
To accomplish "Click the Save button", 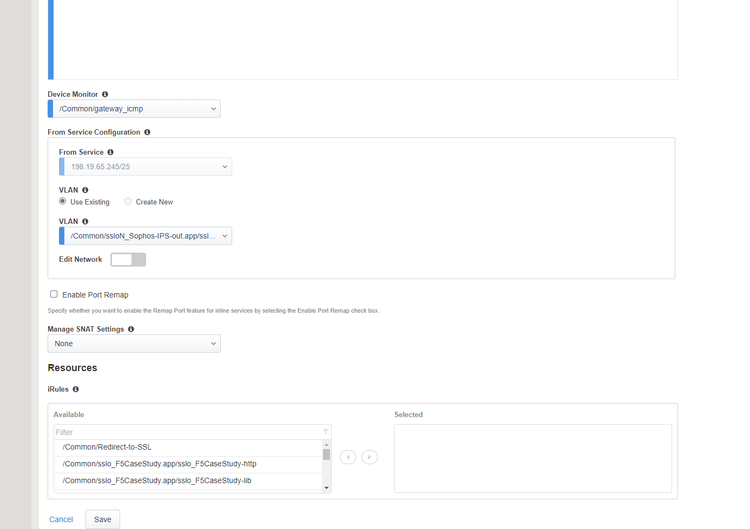I will click(103, 519).
